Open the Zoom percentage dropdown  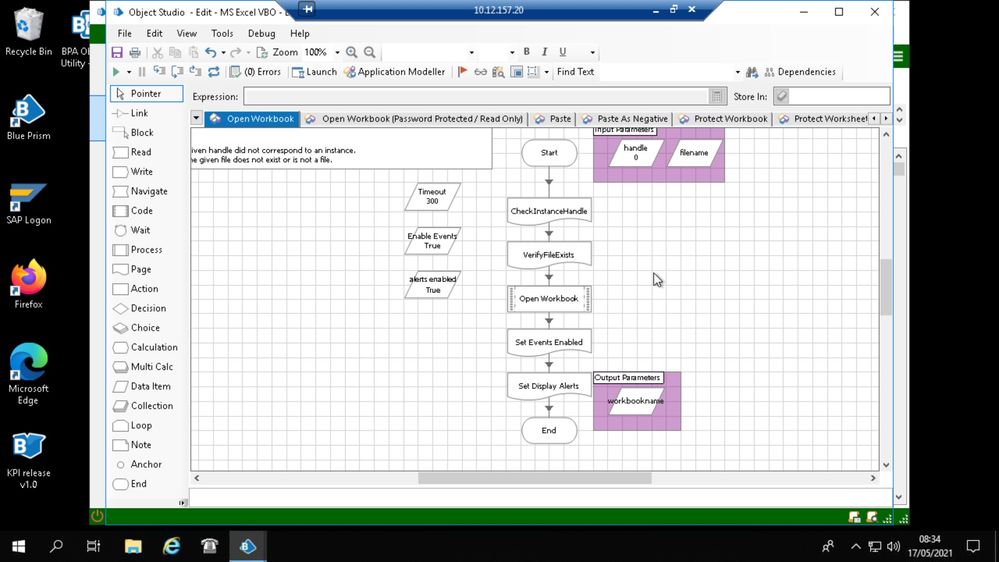(x=337, y=52)
